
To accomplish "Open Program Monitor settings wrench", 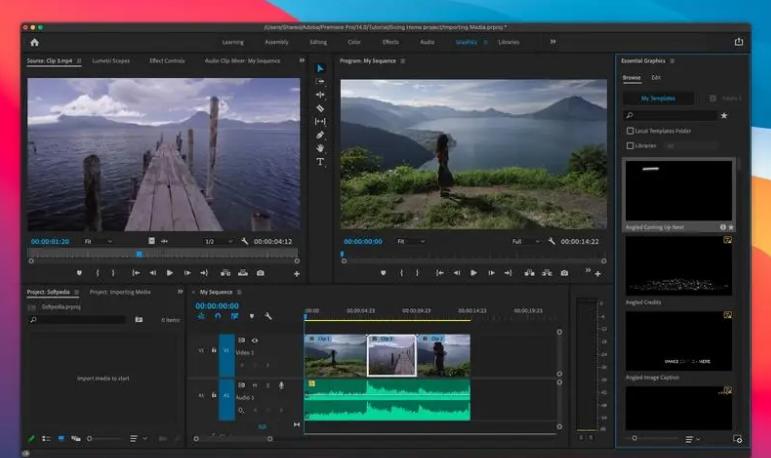I will pyautogui.click(x=551, y=242).
